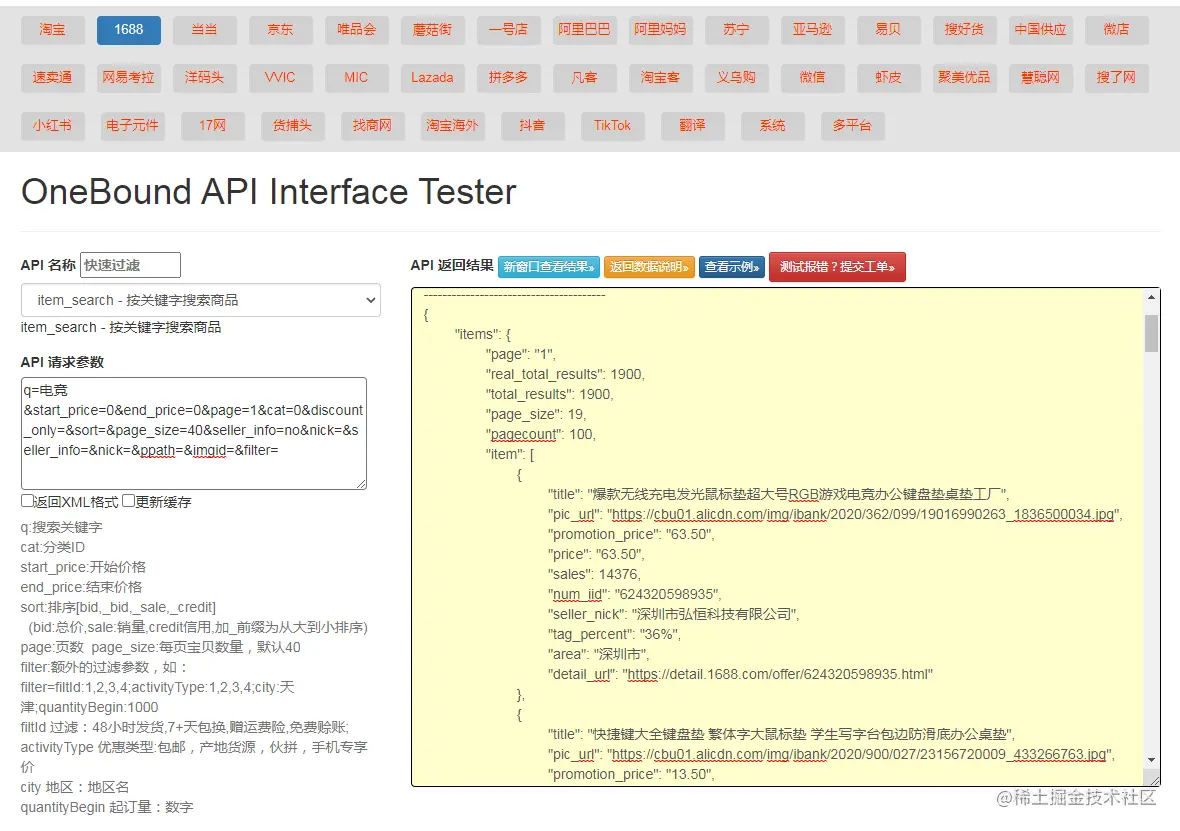Expand the item_search API dropdown
This screenshot has width=1180, height=831.
click(200, 300)
